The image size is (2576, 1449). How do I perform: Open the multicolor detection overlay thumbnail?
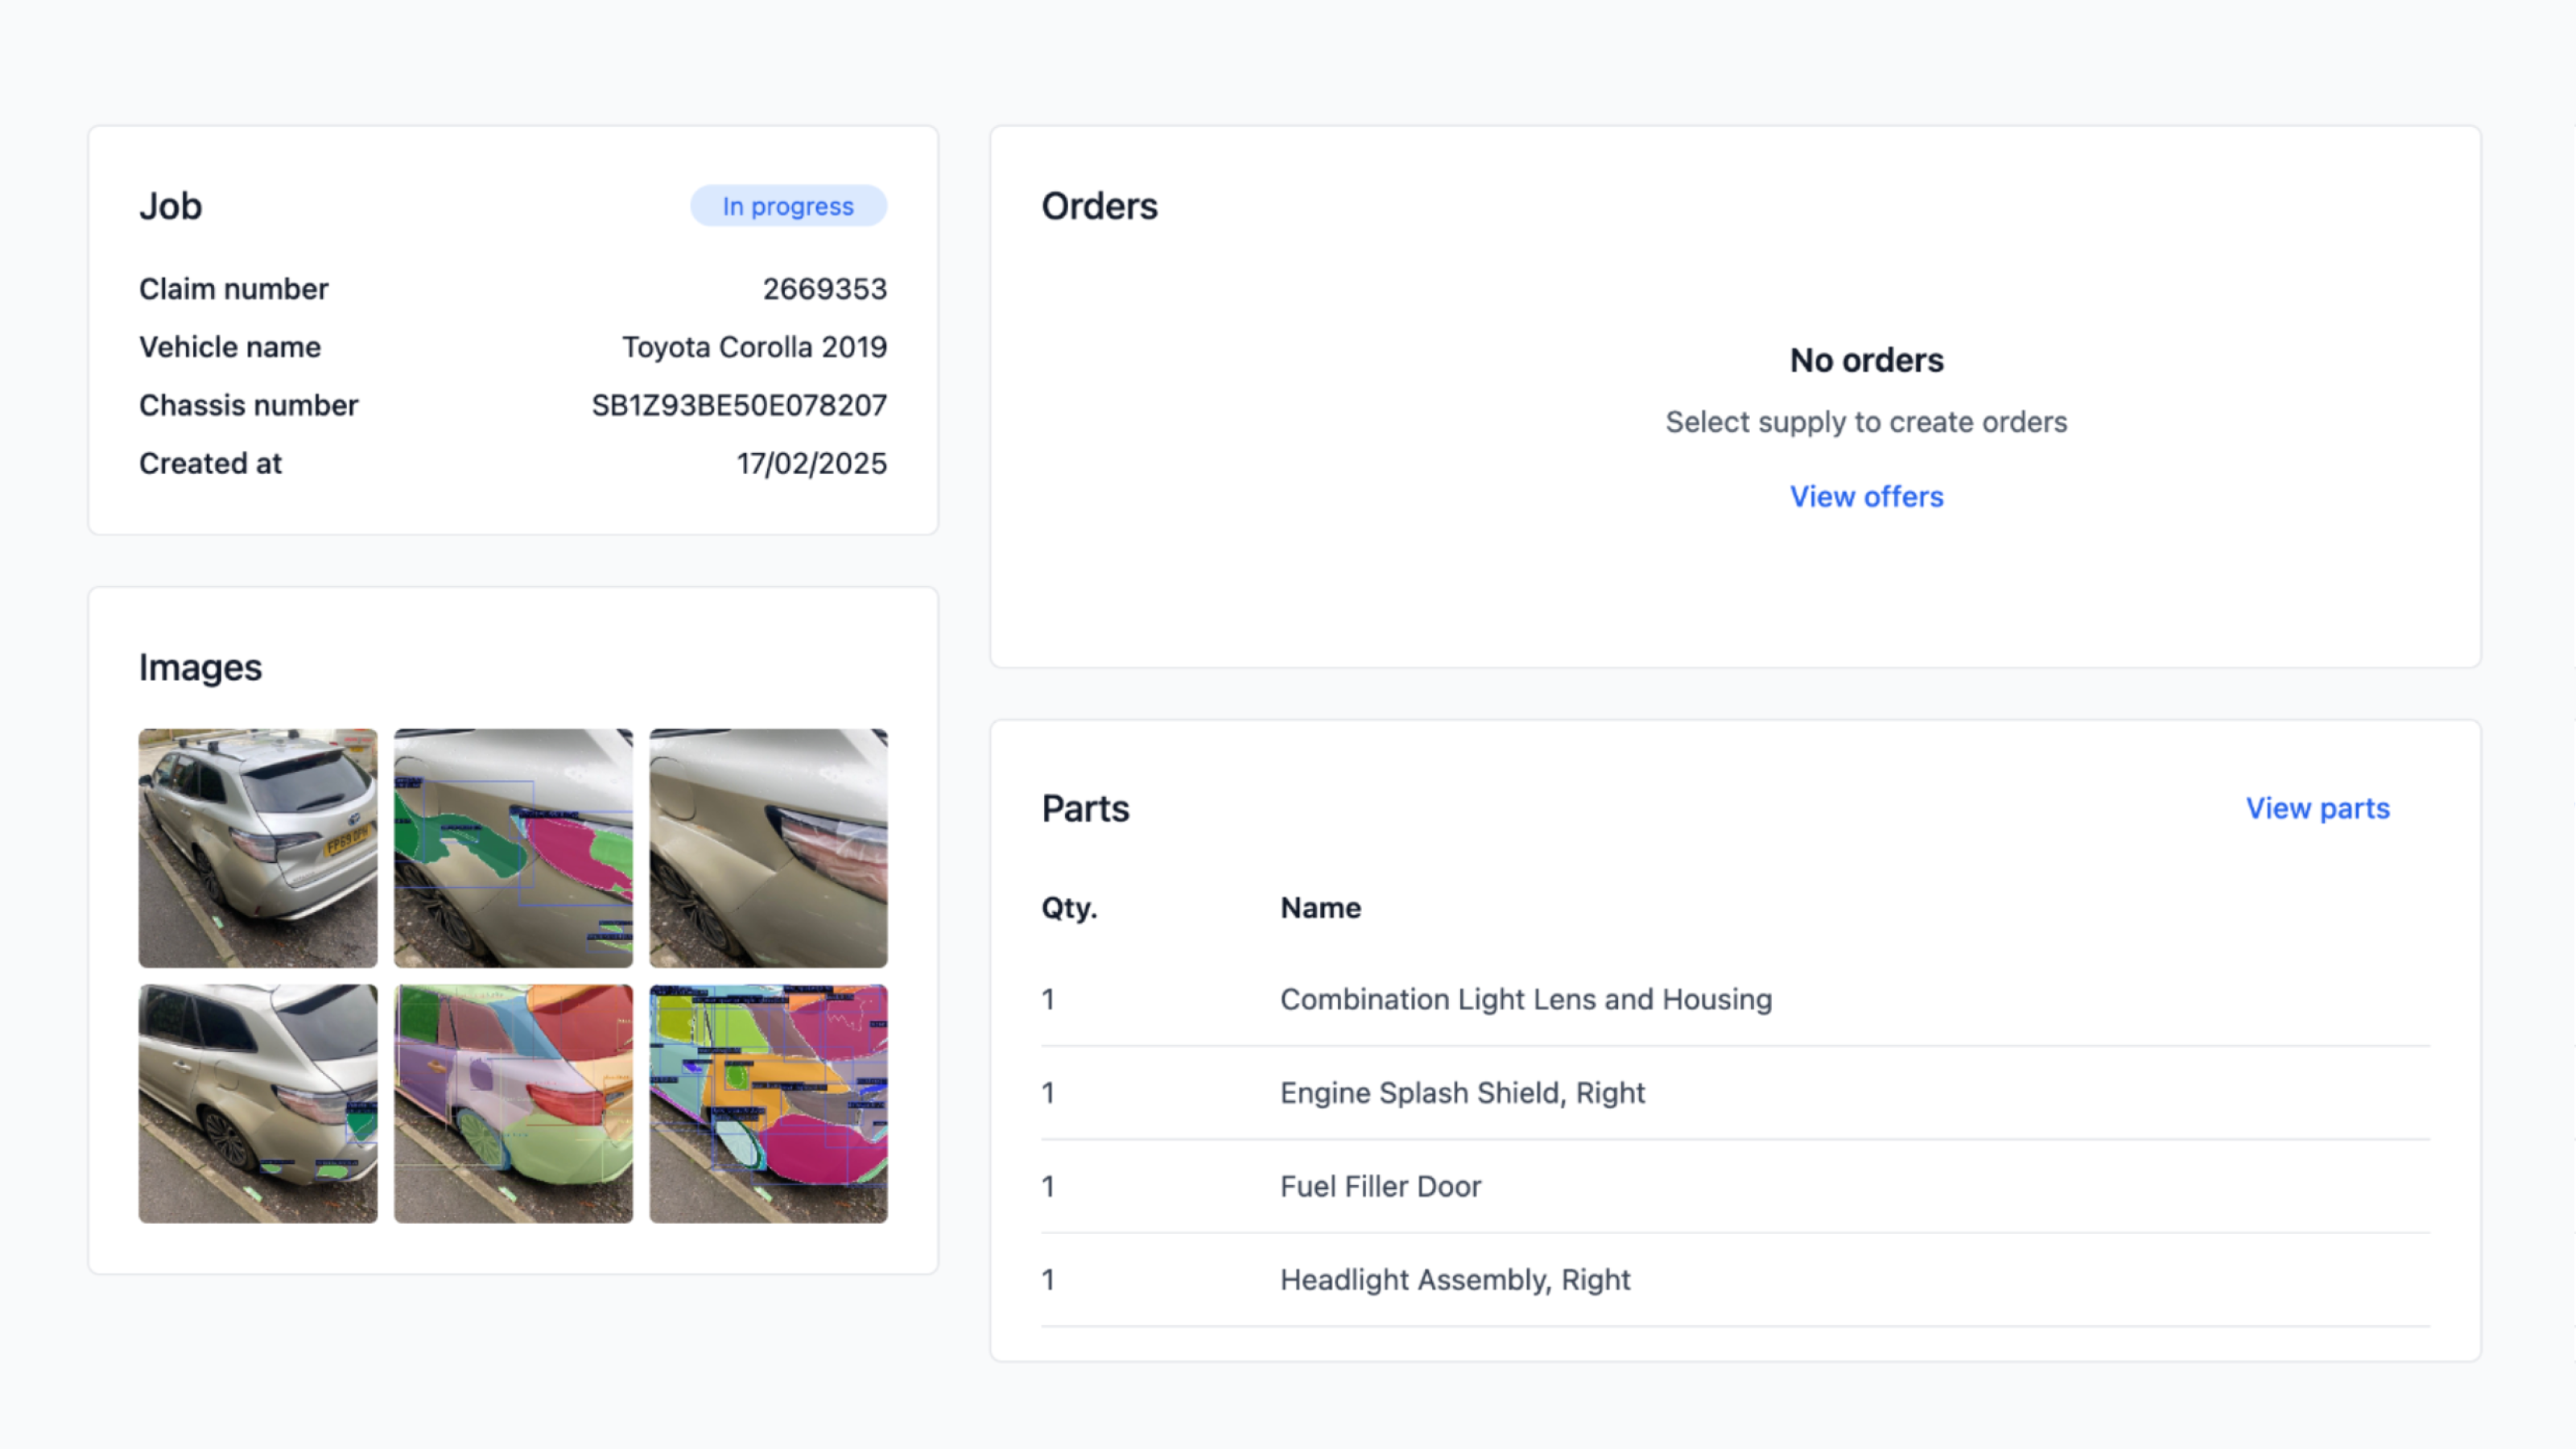click(x=768, y=1103)
